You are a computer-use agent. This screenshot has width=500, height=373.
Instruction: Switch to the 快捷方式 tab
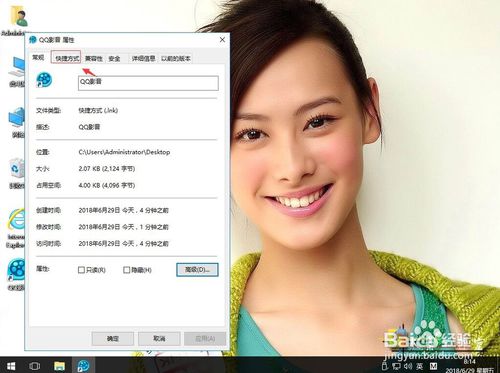pyautogui.click(x=66, y=57)
